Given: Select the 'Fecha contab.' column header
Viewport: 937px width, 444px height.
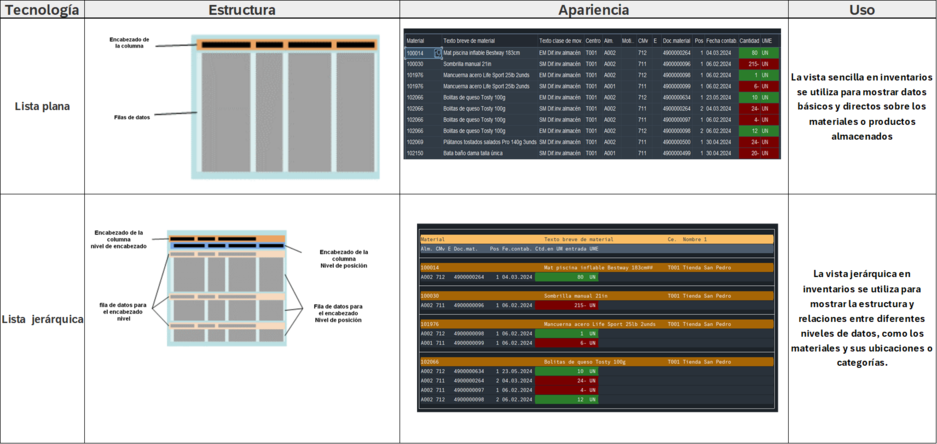Looking at the screenshot, I should pyautogui.click(x=720, y=40).
